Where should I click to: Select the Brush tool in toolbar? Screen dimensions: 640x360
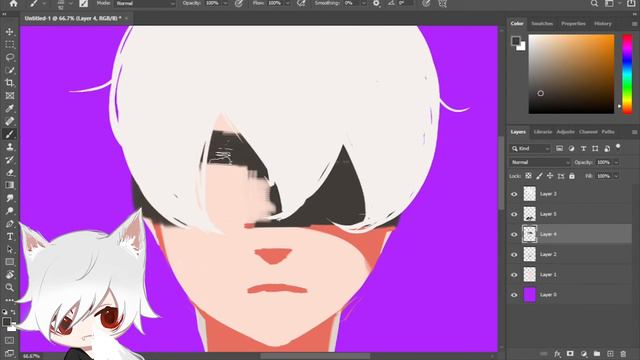coord(10,134)
